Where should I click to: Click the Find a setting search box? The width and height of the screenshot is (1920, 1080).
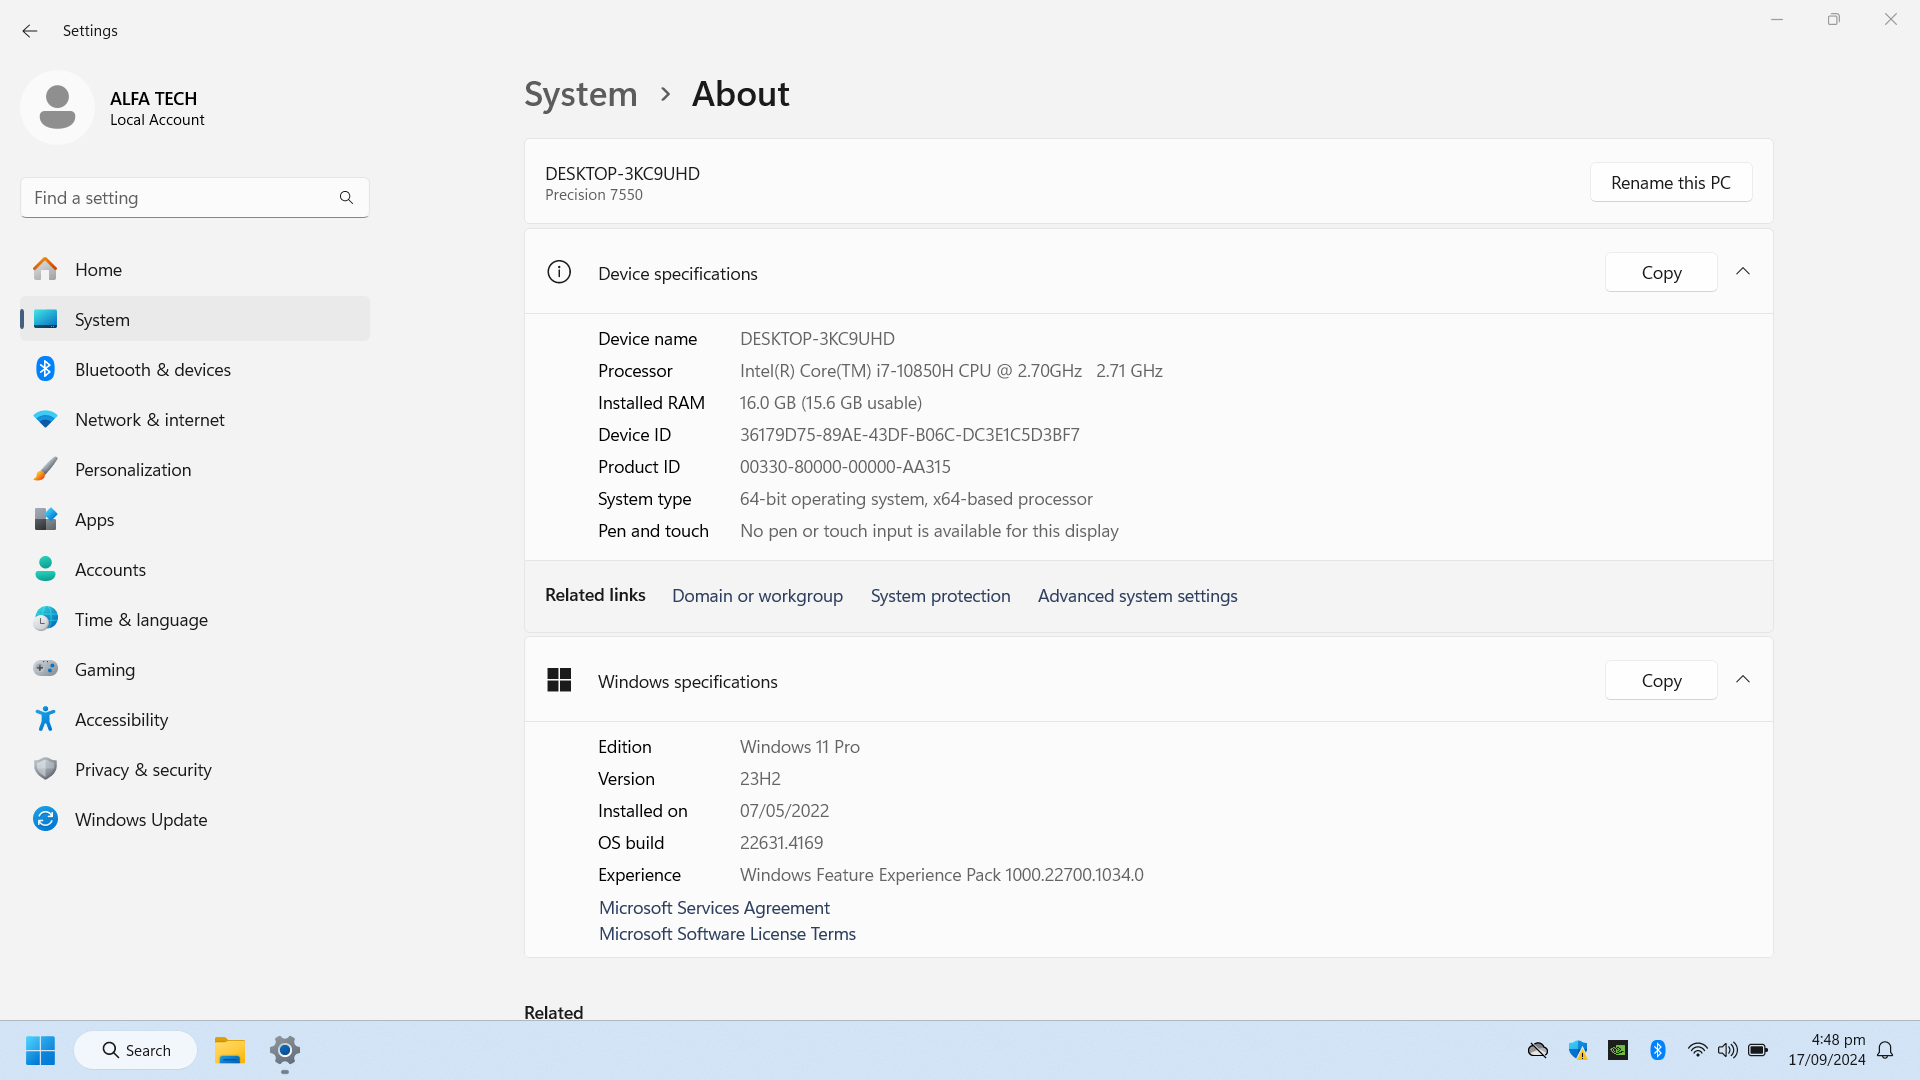(x=195, y=198)
